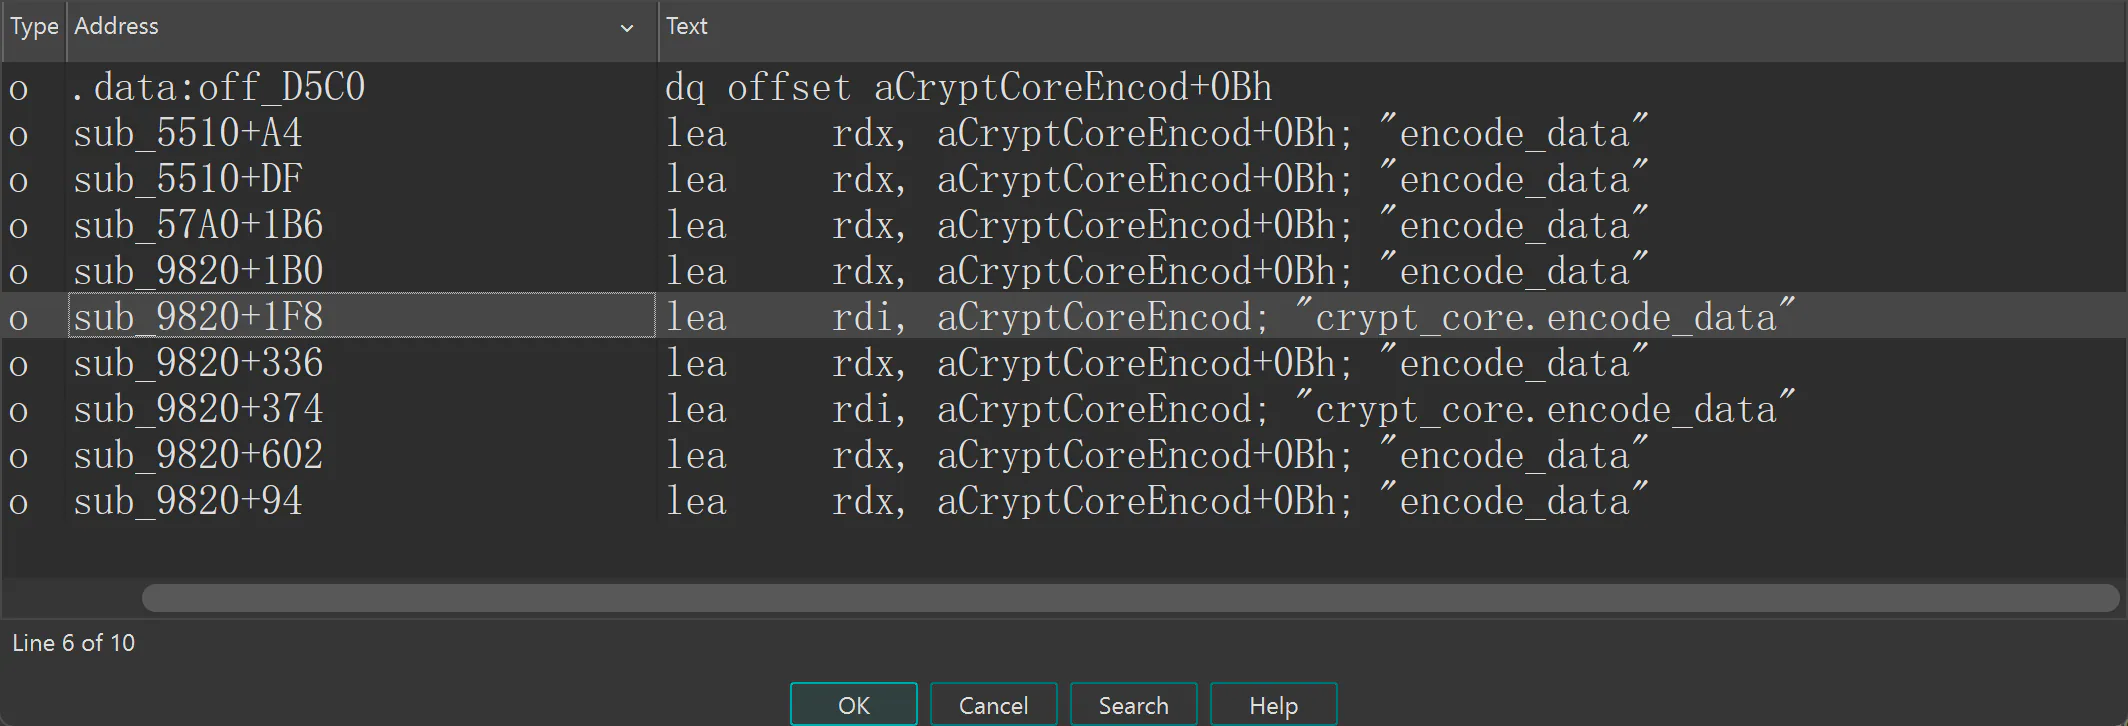Click the type "o" cell of row .data:off_D5C0
Screen dimensions: 2128x726
tap(19, 90)
